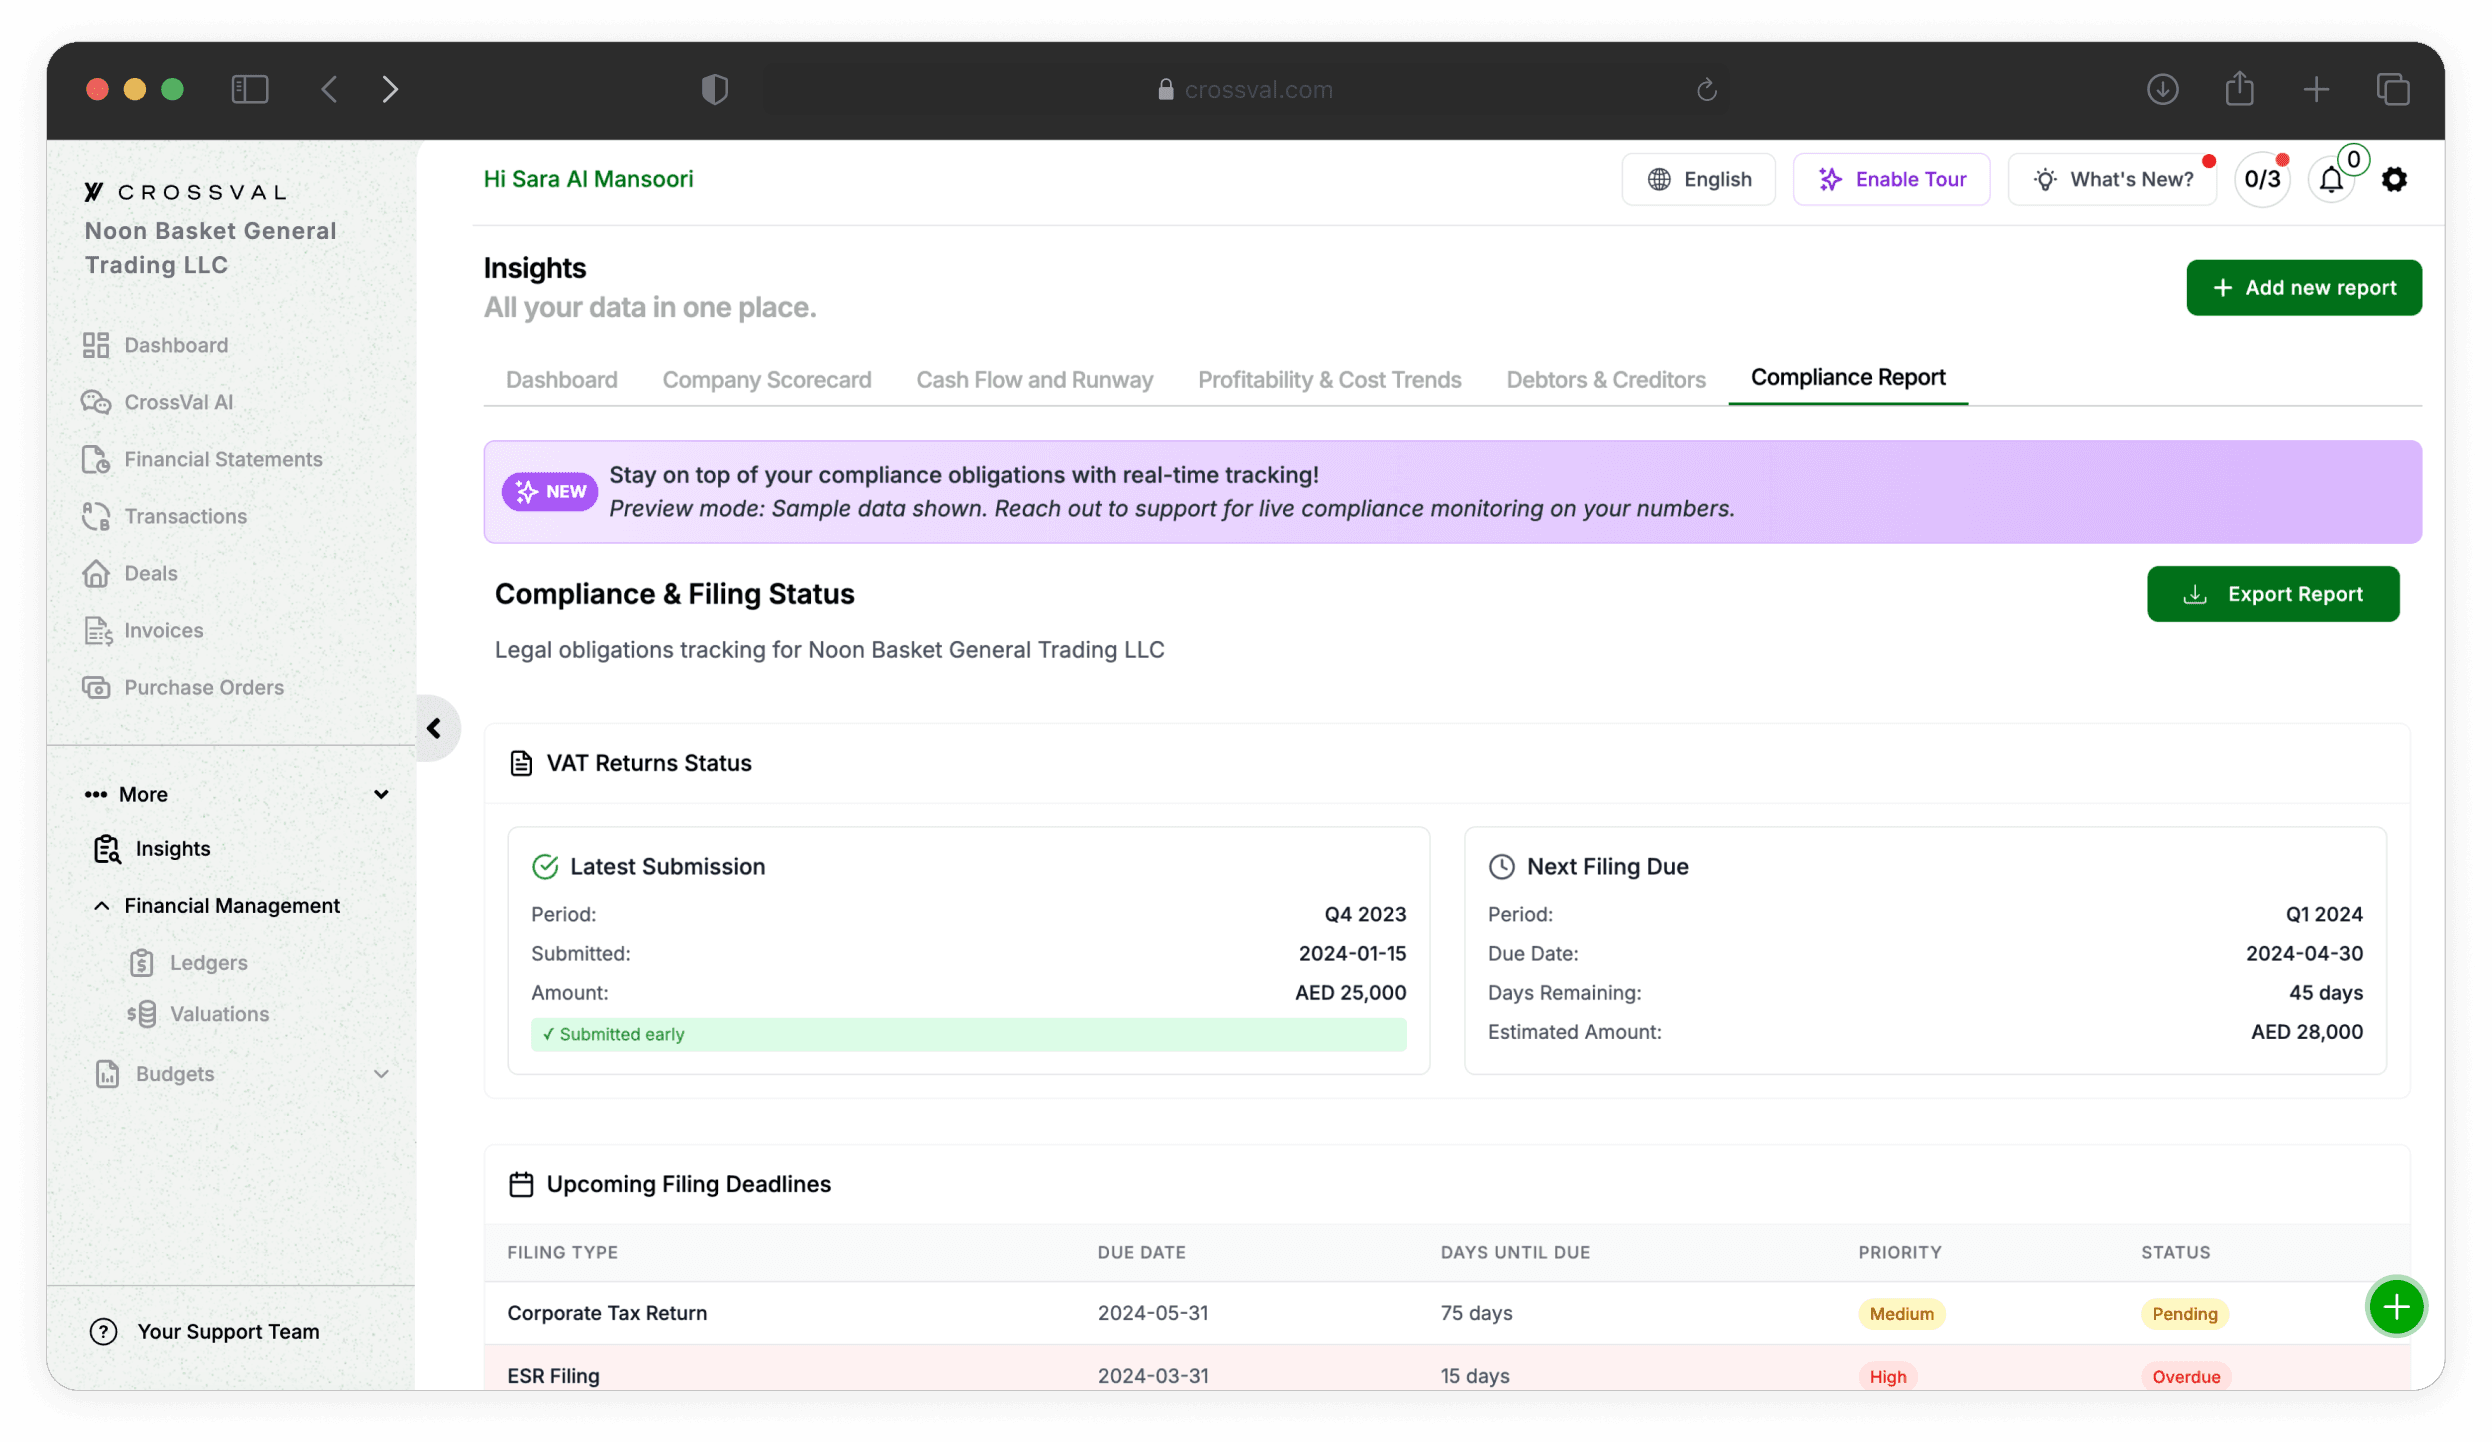Click the browser address bar
The width and height of the screenshot is (2492, 1442).
point(1245,90)
